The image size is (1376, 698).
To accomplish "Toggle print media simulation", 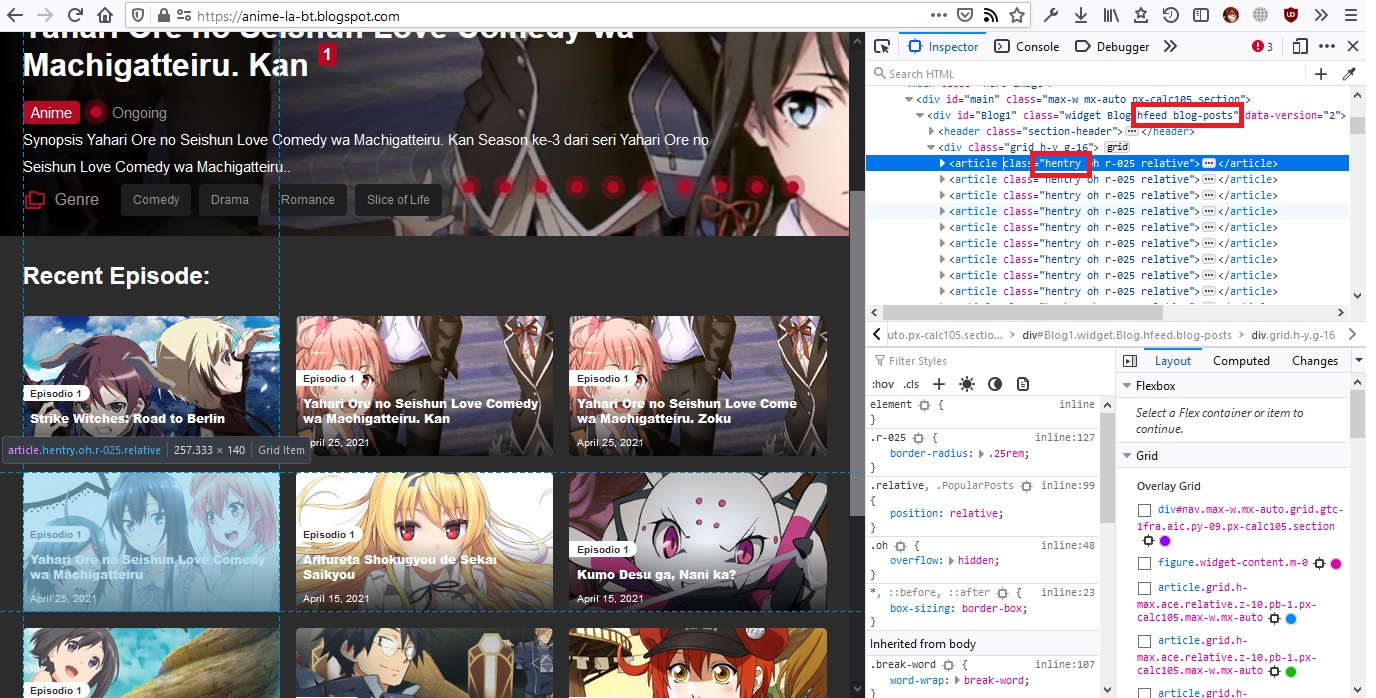I will [x=1023, y=384].
